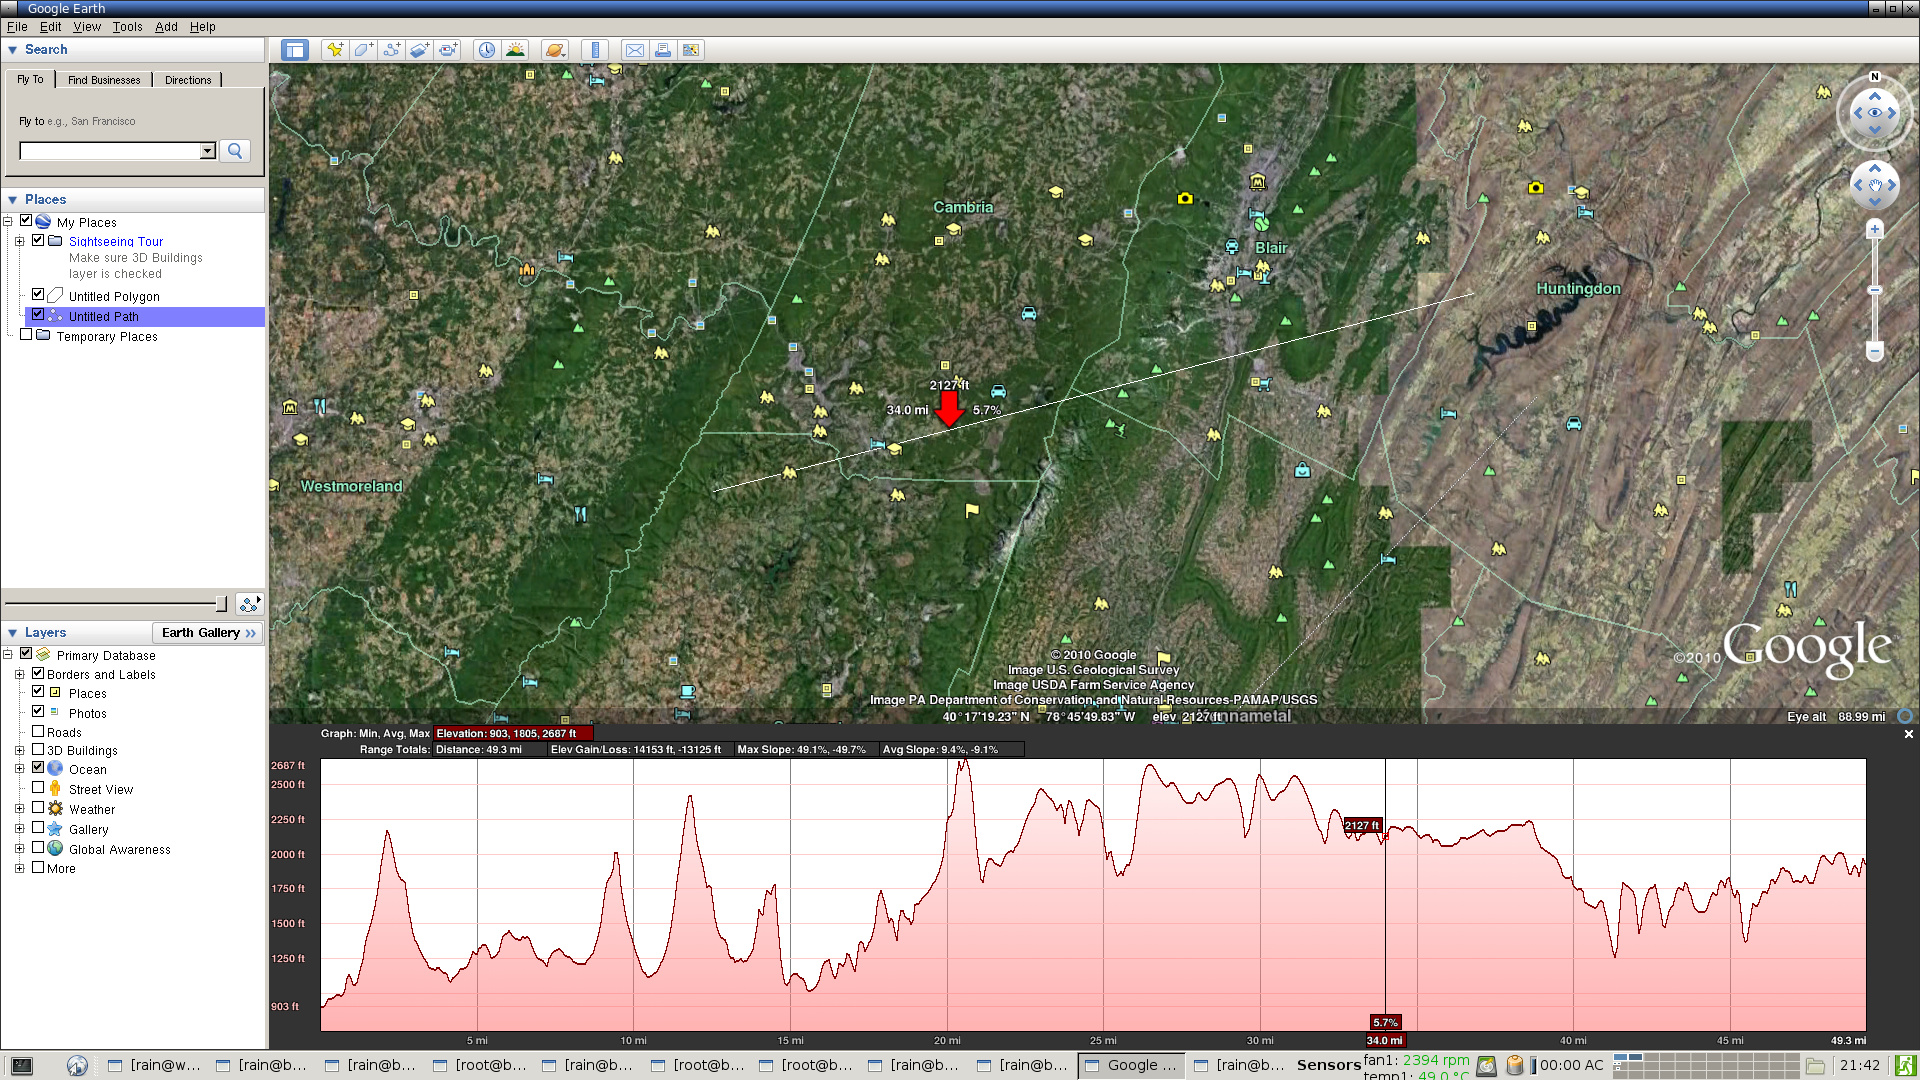Open the Sightseeing Tour link
Image resolution: width=1920 pixels, height=1080 pixels.
[x=116, y=241]
